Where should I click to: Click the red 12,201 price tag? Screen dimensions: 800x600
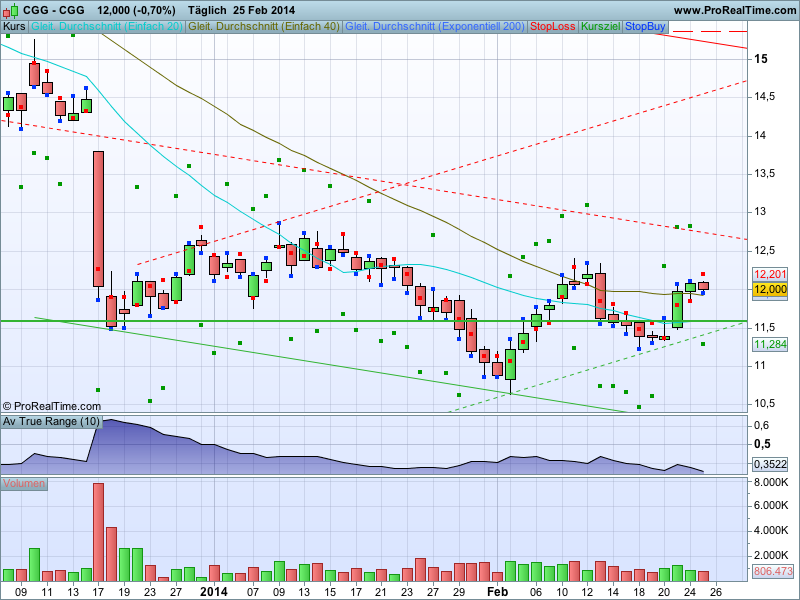click(770, 274)
